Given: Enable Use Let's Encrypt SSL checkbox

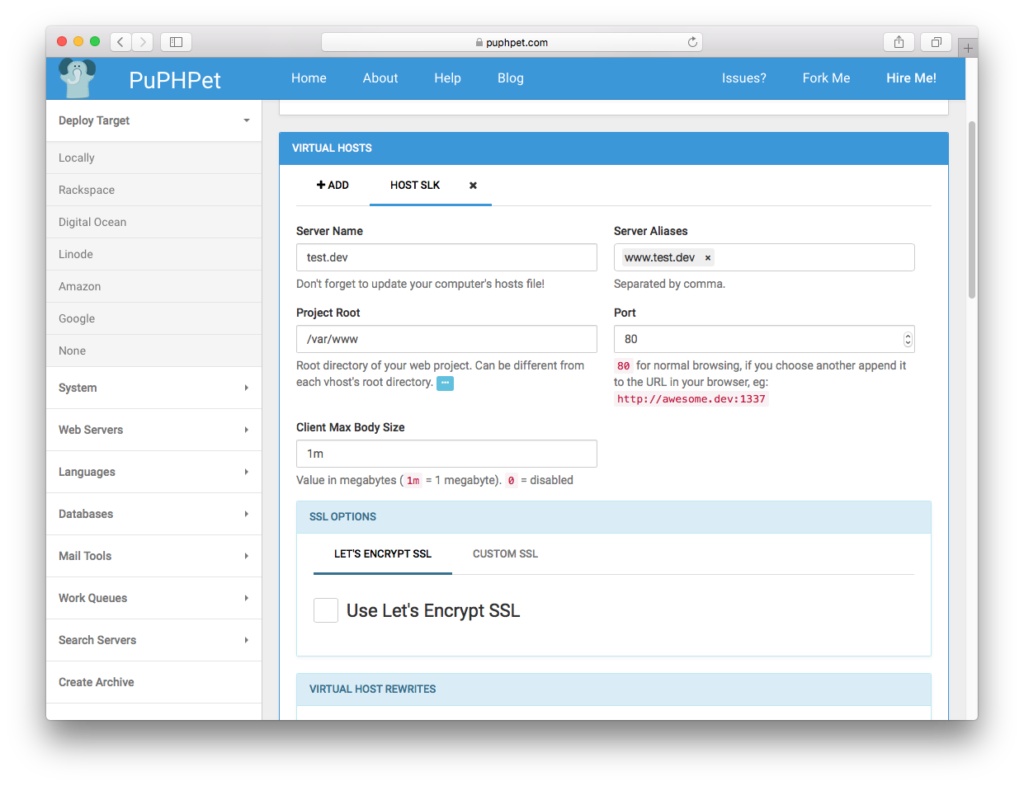Looking at the screenshot, I should [325, 610].
